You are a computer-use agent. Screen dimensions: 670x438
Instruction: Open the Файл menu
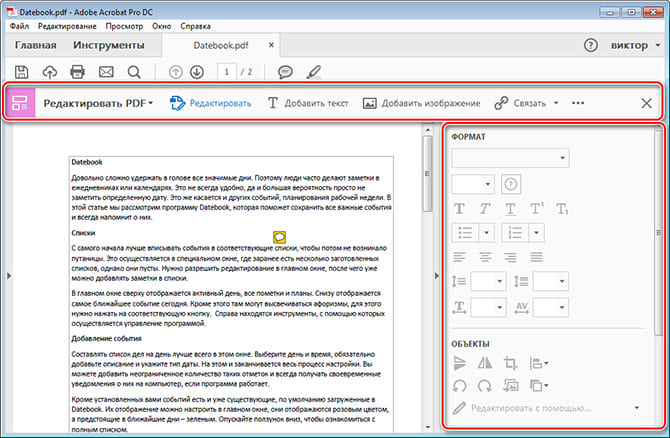pyautogui.click(x=19, y=26)
